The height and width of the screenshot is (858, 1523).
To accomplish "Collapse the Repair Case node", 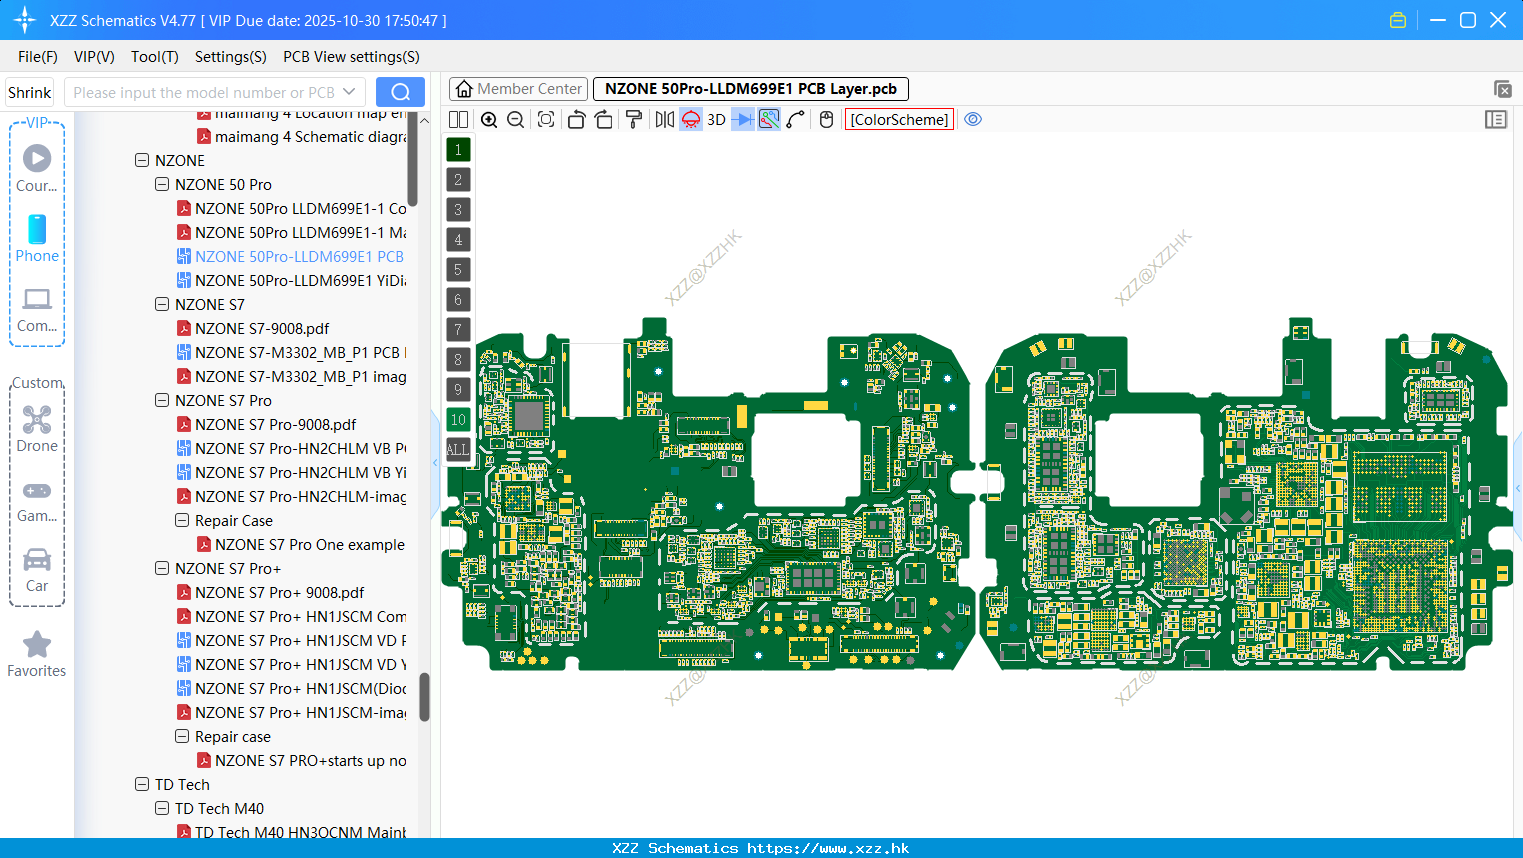I will click(182, 520).
